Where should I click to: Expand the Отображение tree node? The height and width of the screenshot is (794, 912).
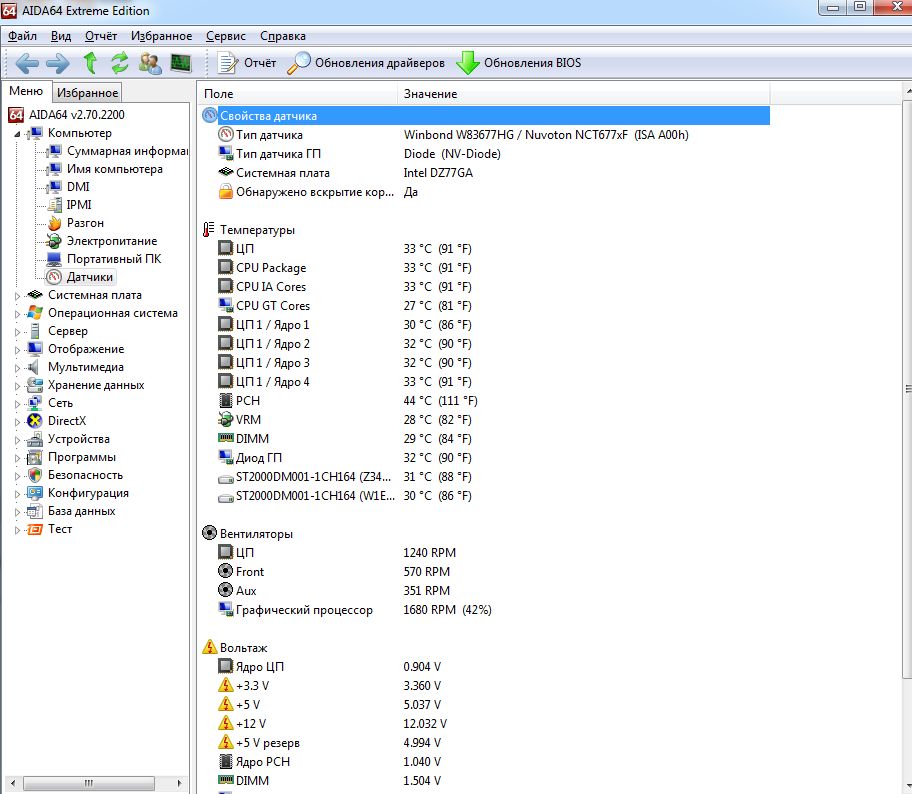point(17,350)
